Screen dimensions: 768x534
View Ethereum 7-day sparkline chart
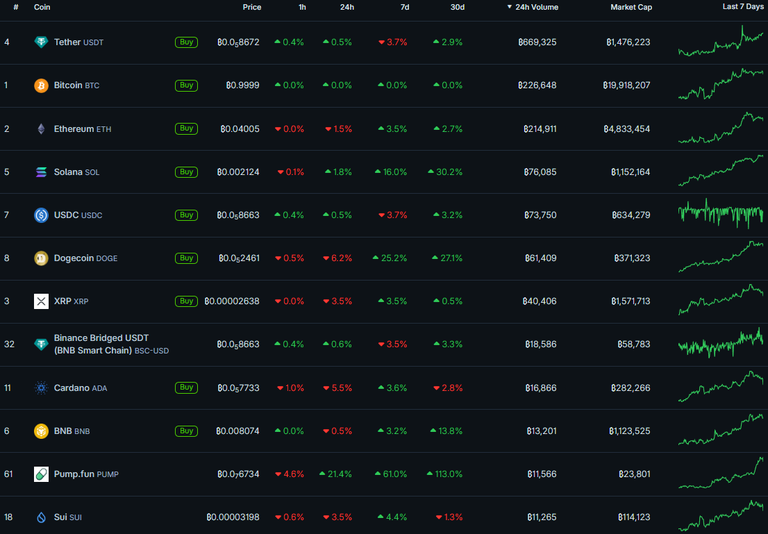pos(720,128)
